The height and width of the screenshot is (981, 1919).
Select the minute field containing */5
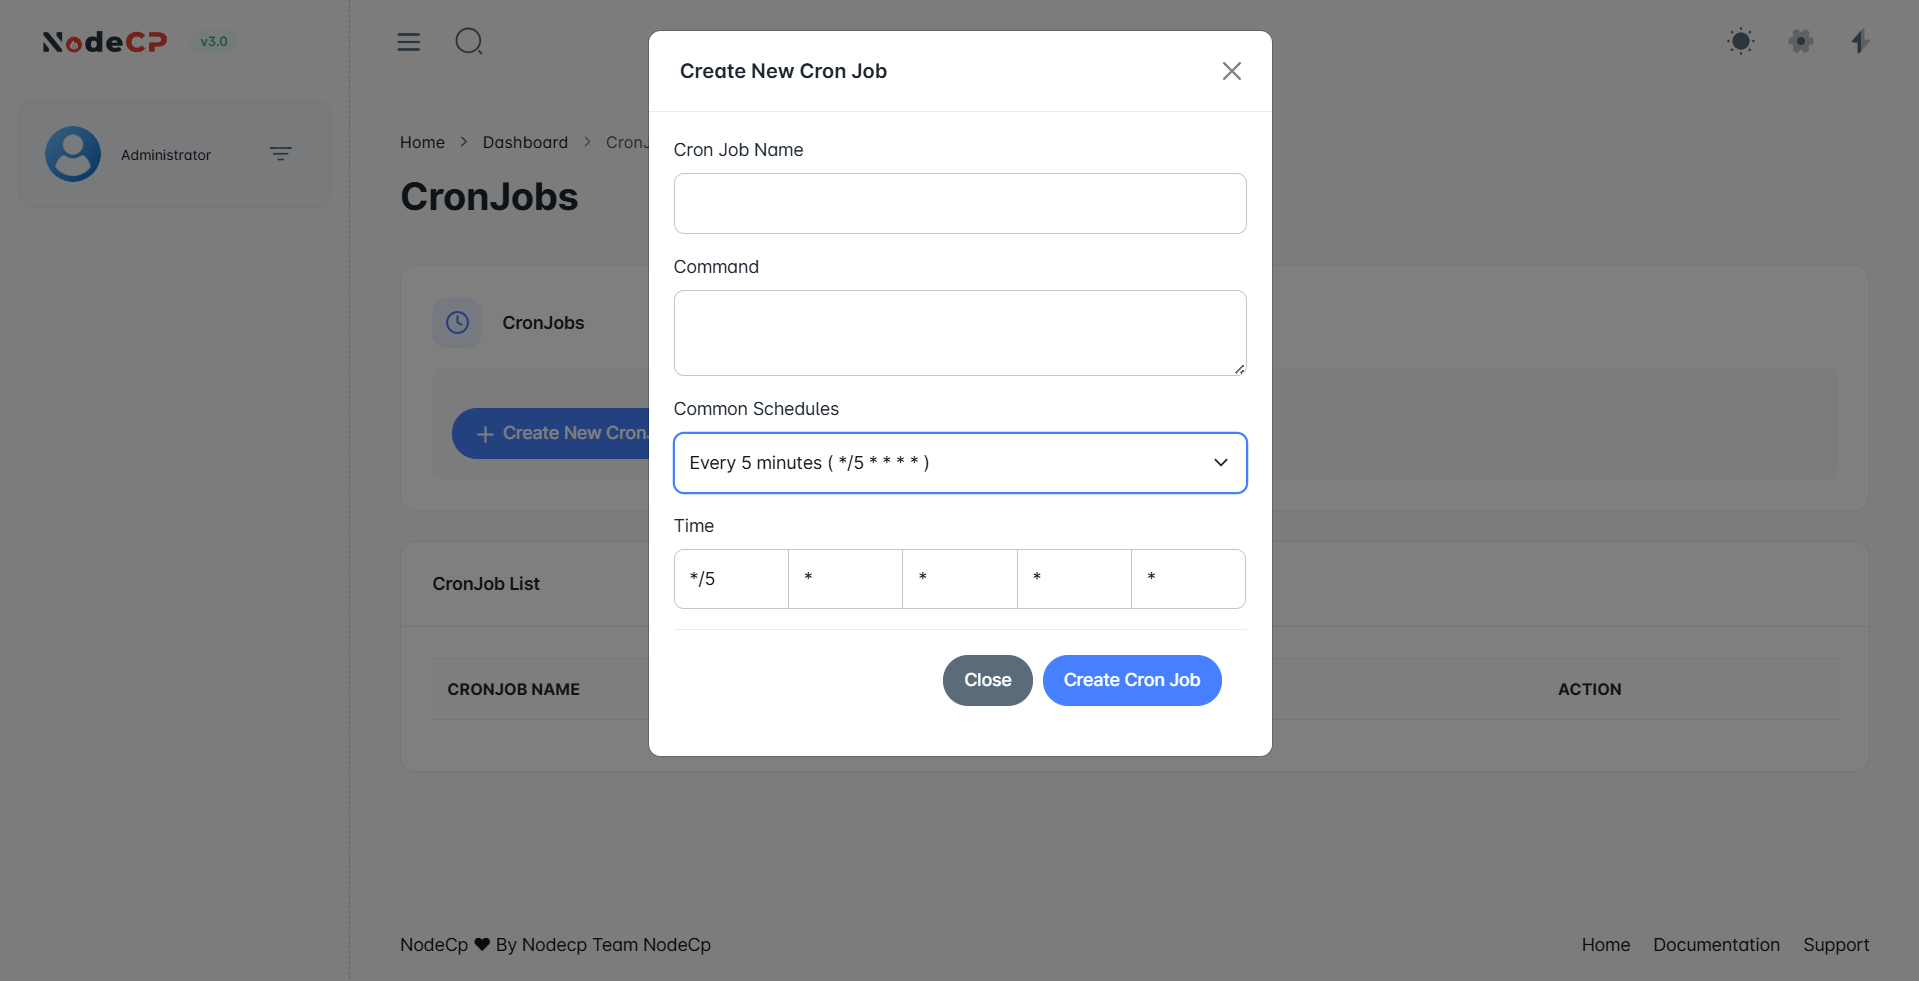pos(731,579)
